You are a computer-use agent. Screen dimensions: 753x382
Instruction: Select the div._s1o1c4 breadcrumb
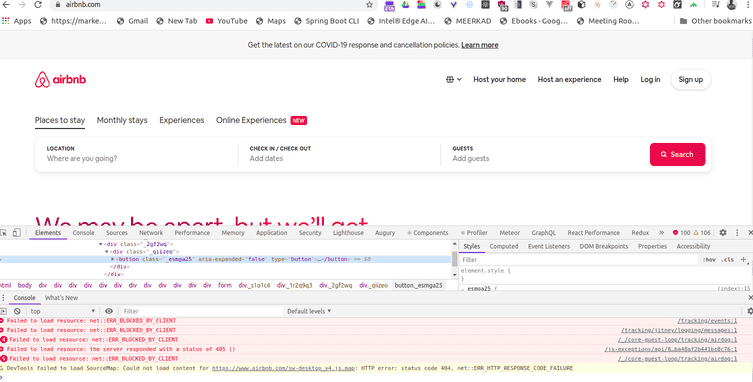point(255,285)
